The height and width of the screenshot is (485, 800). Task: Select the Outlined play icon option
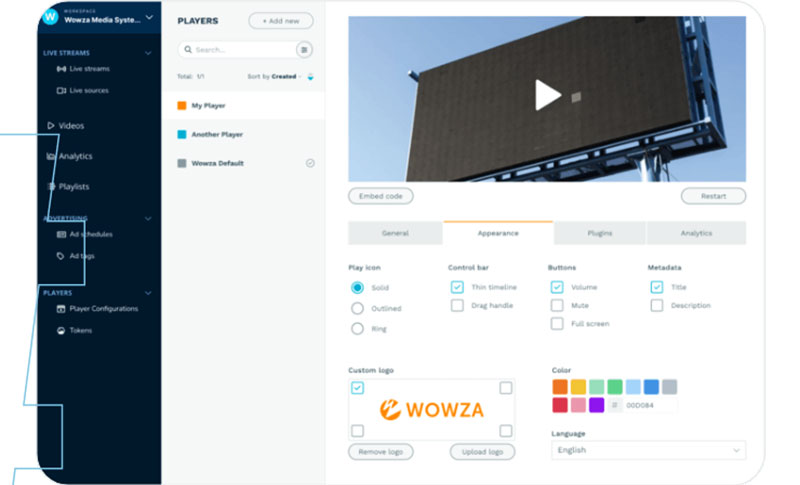(x=357, y=309)
